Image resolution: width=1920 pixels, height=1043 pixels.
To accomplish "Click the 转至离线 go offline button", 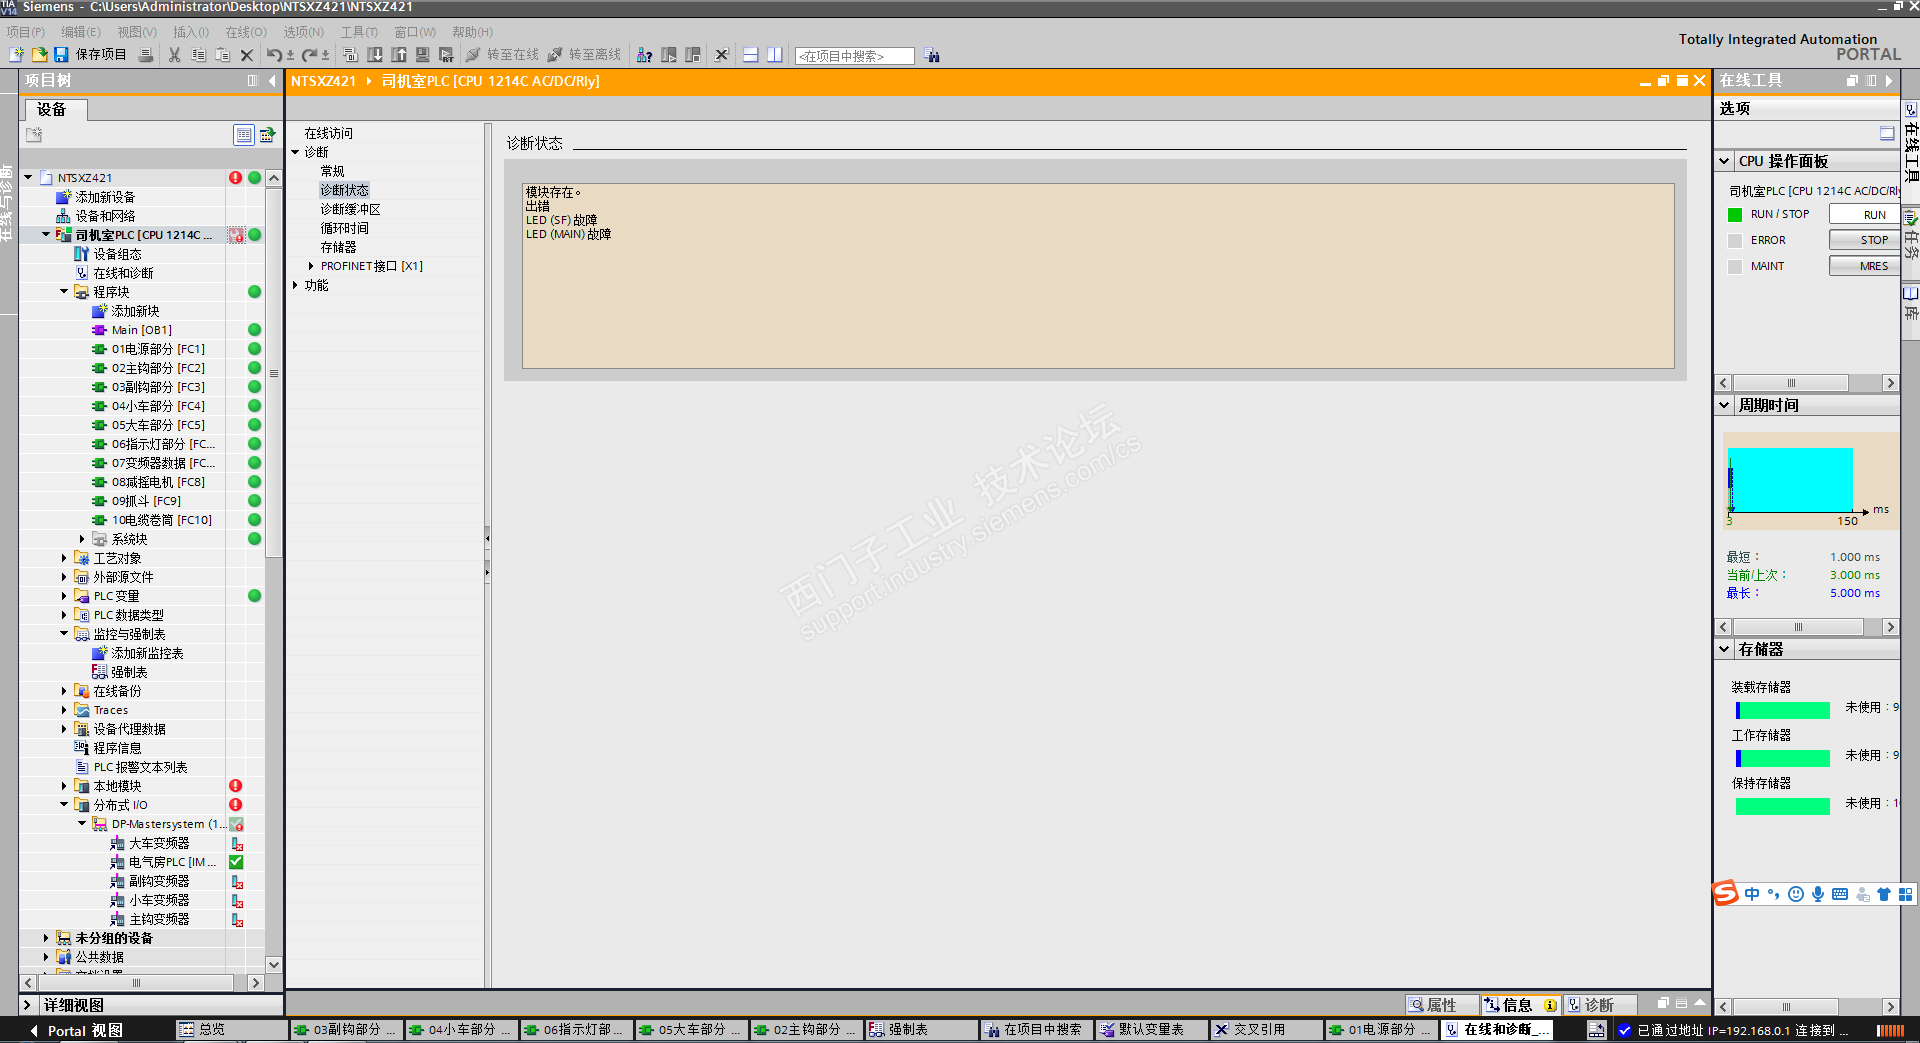I will 585,55.
